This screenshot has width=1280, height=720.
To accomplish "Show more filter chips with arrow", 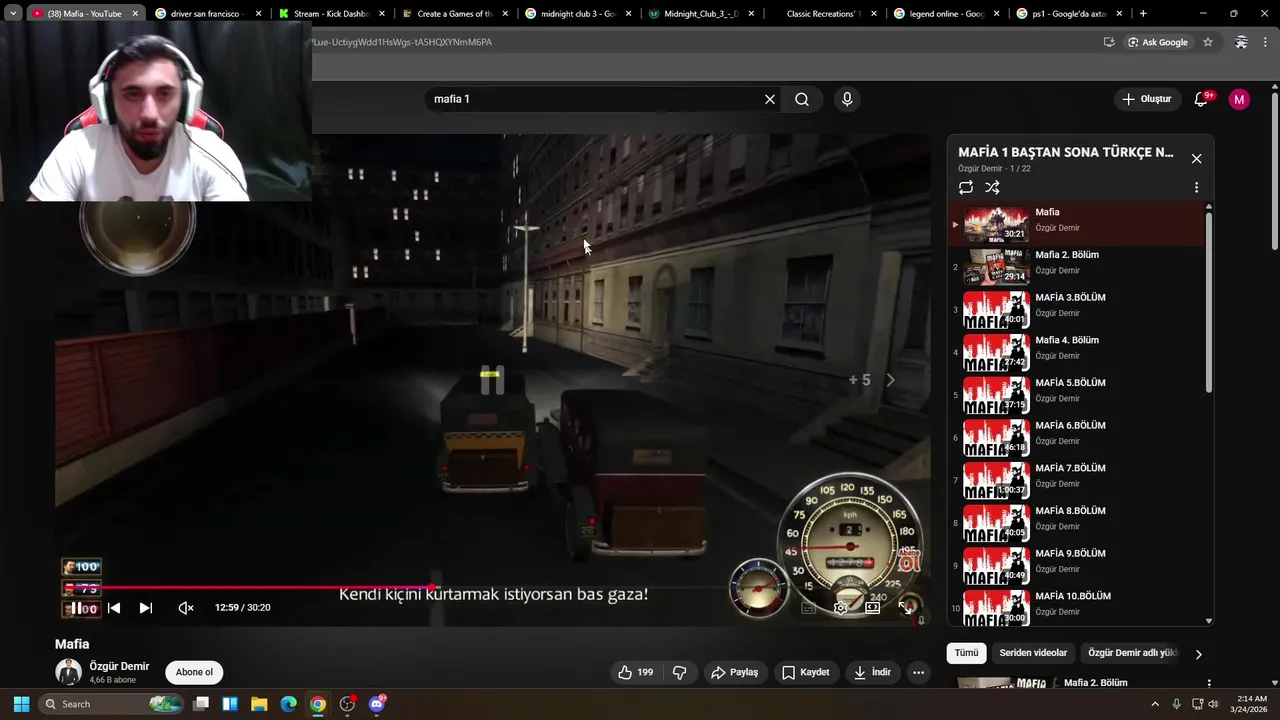I will pos(1198,654).
